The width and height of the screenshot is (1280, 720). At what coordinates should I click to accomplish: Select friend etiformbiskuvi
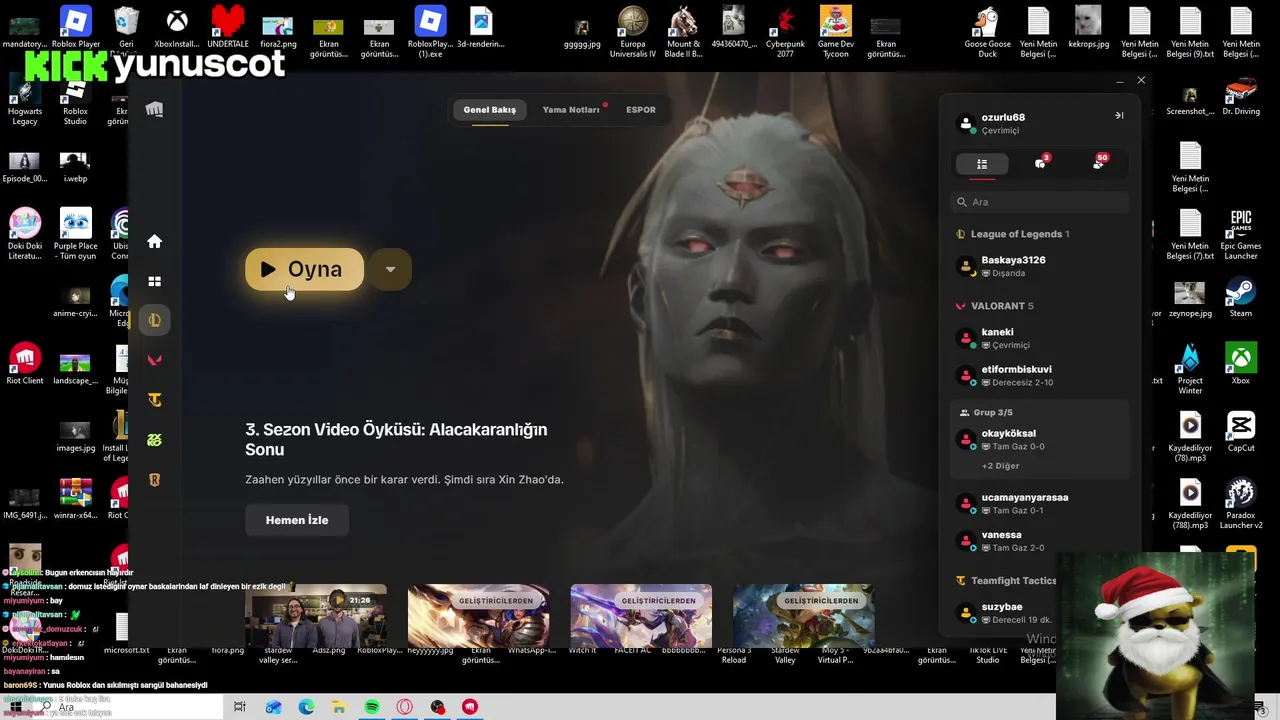pyautogui.click(x=1040, y=375)
